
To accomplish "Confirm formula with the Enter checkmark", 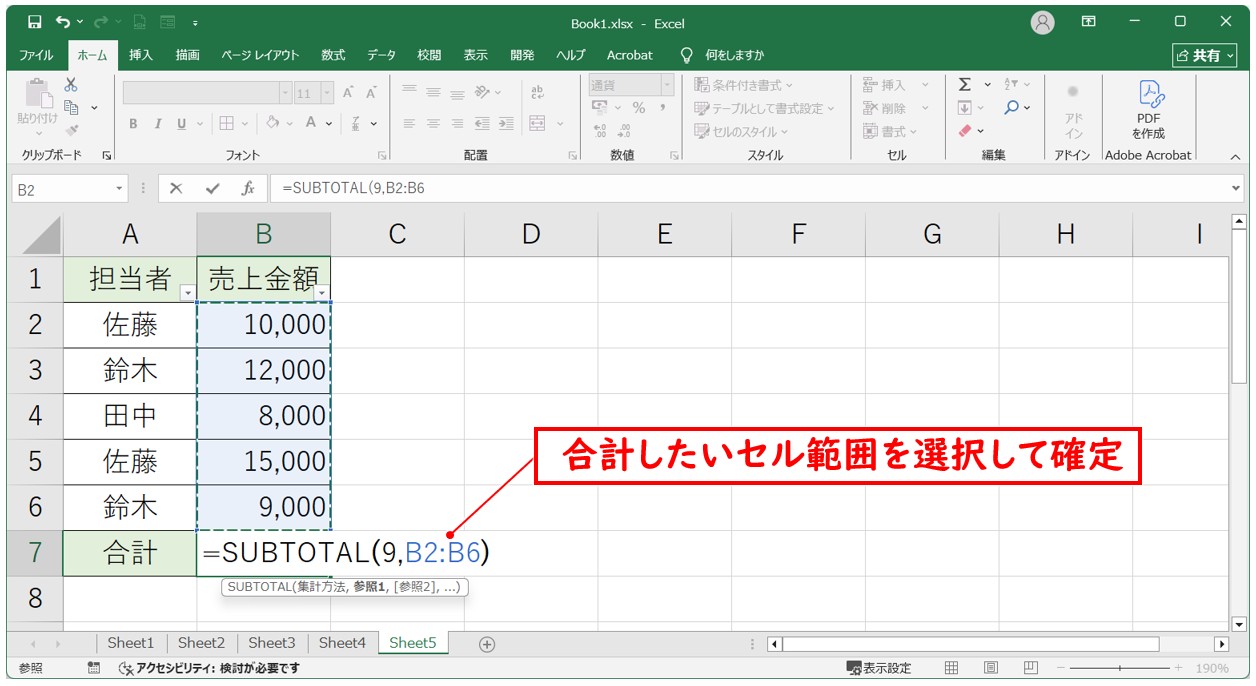I will (212, 188).
